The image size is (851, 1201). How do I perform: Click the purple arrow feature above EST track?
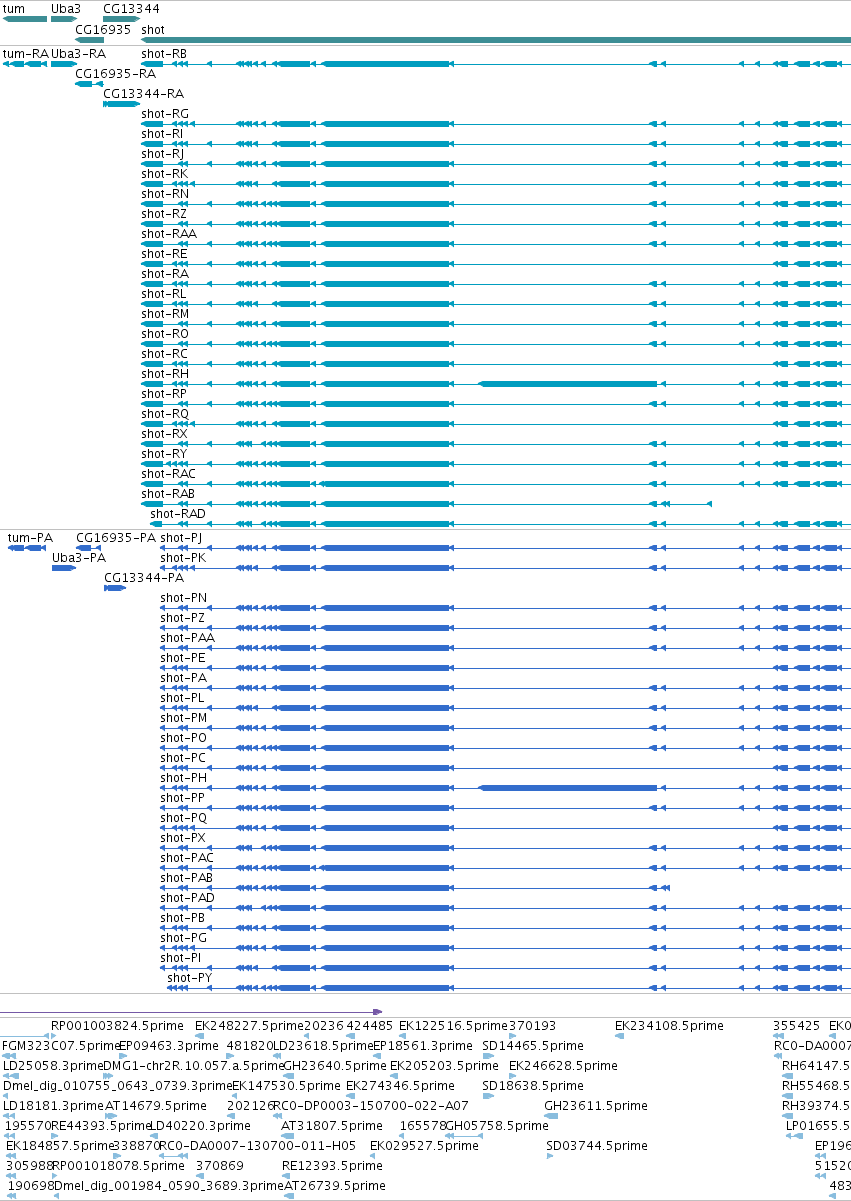[191, 1012]
